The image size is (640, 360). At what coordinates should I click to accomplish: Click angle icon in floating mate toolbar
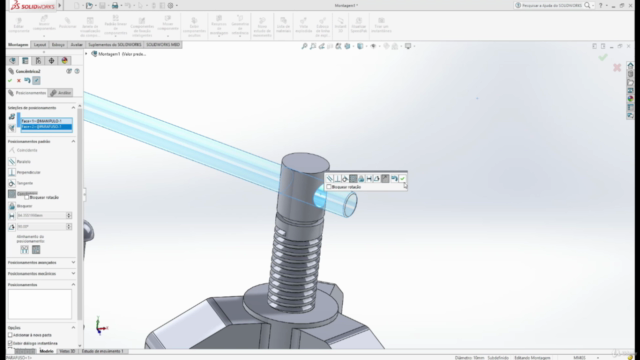point(377,178)
